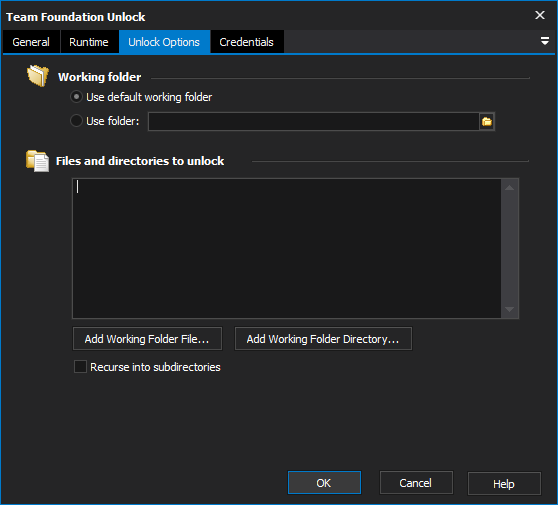Confirm with the OK button
The width and height of the screenshot is (558, 505).
click(x=324, y=483)
